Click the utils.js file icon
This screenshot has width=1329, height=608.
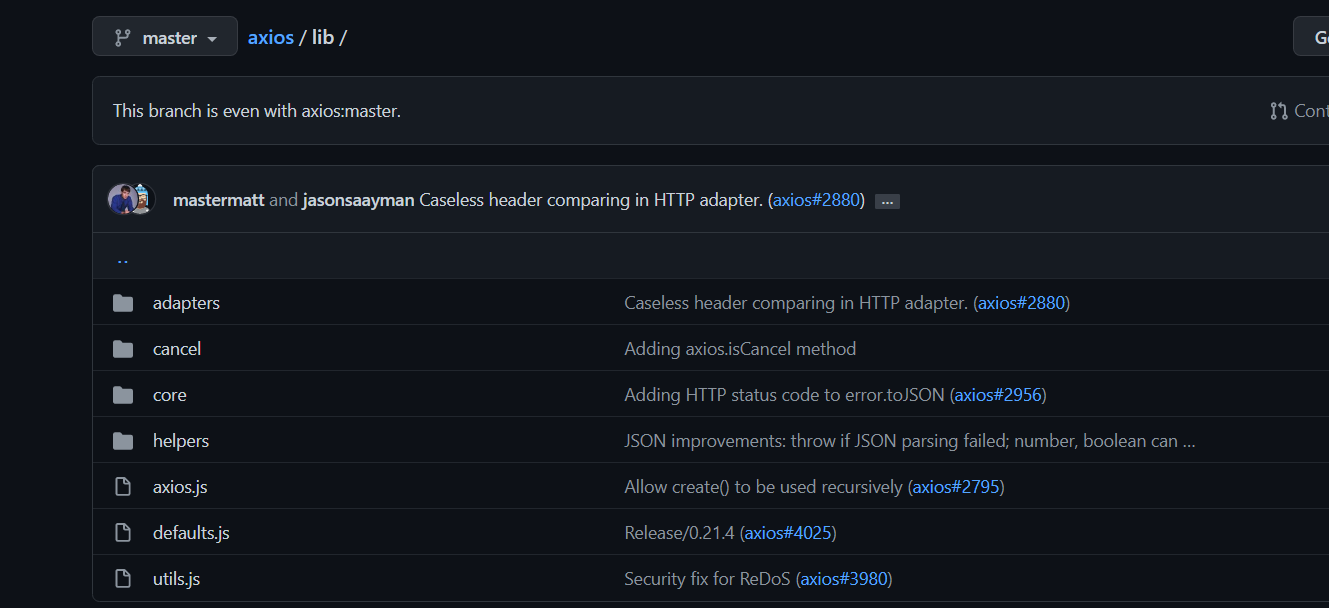click(123, 579)
